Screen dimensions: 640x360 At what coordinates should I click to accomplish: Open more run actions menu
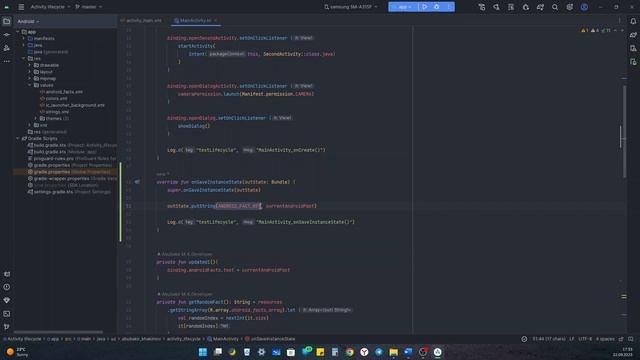(x=449, y=7)
